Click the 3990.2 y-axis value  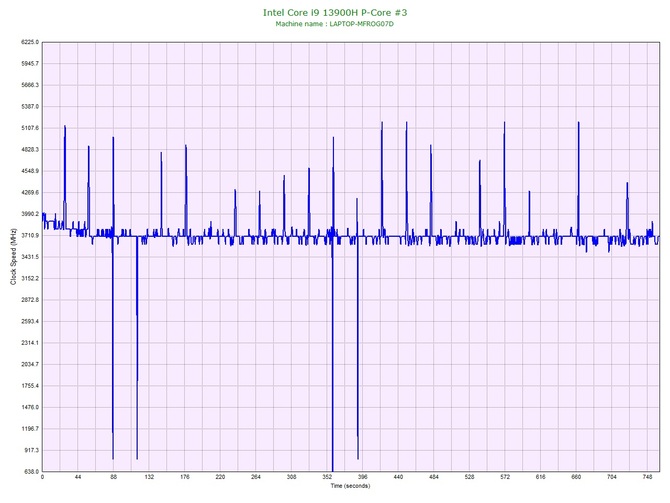[x=30, y=214]
